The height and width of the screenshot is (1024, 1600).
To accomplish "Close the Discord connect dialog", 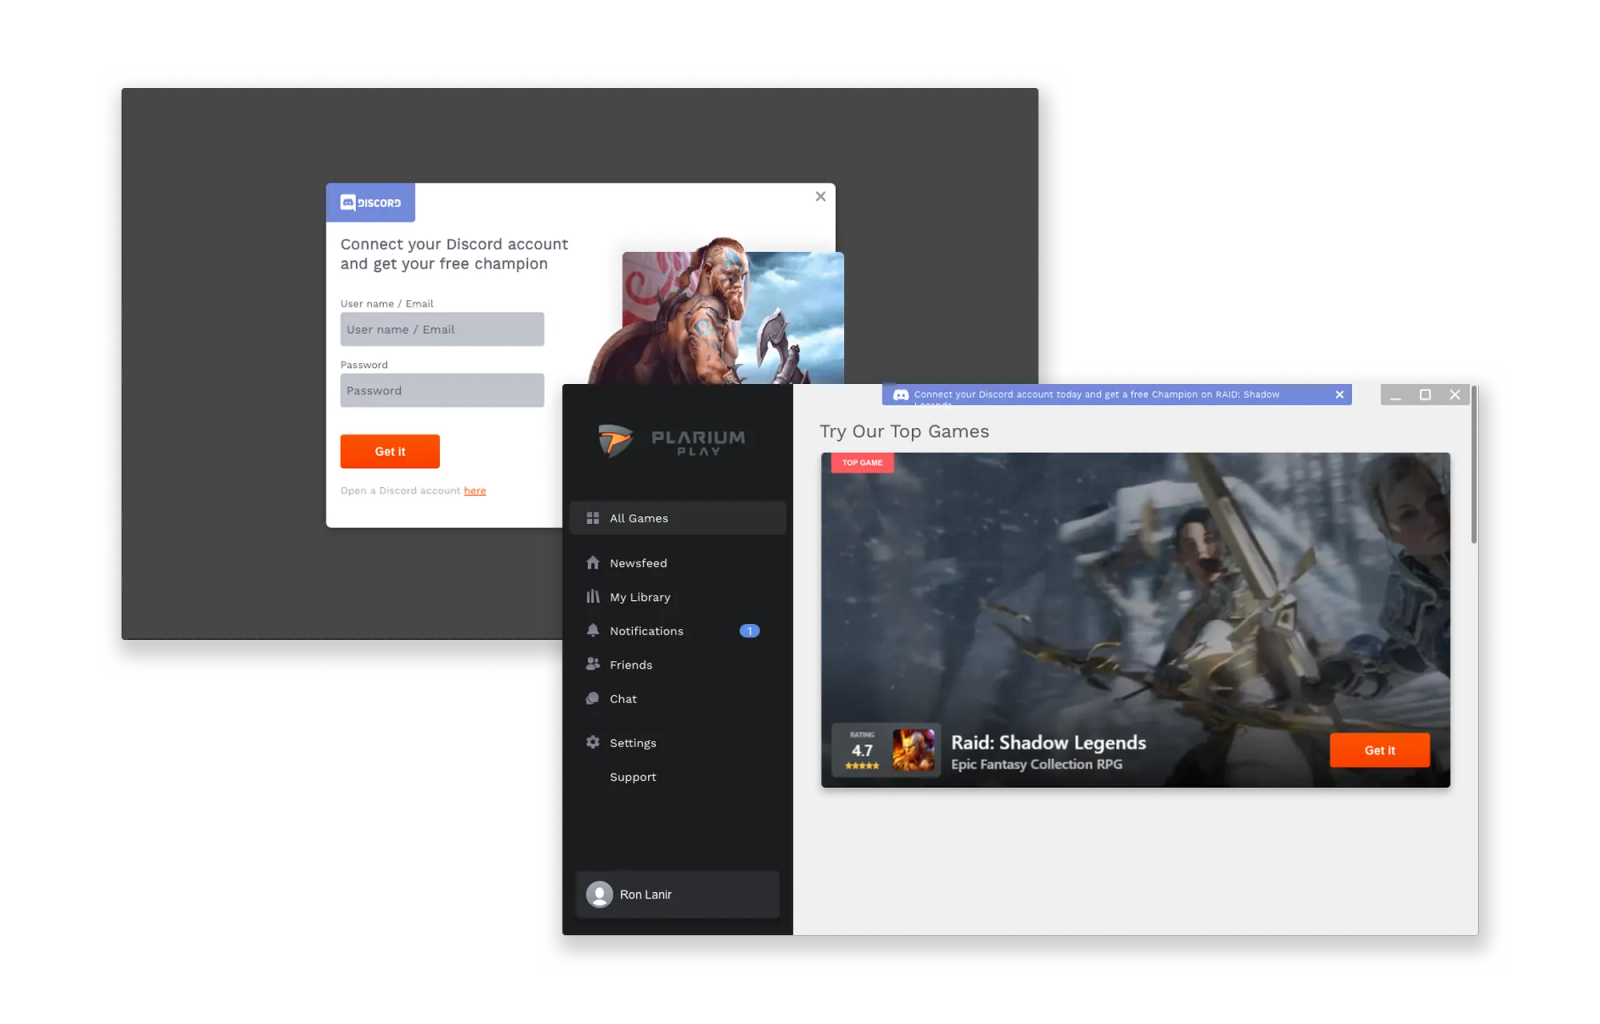I will tap(821, 197).
